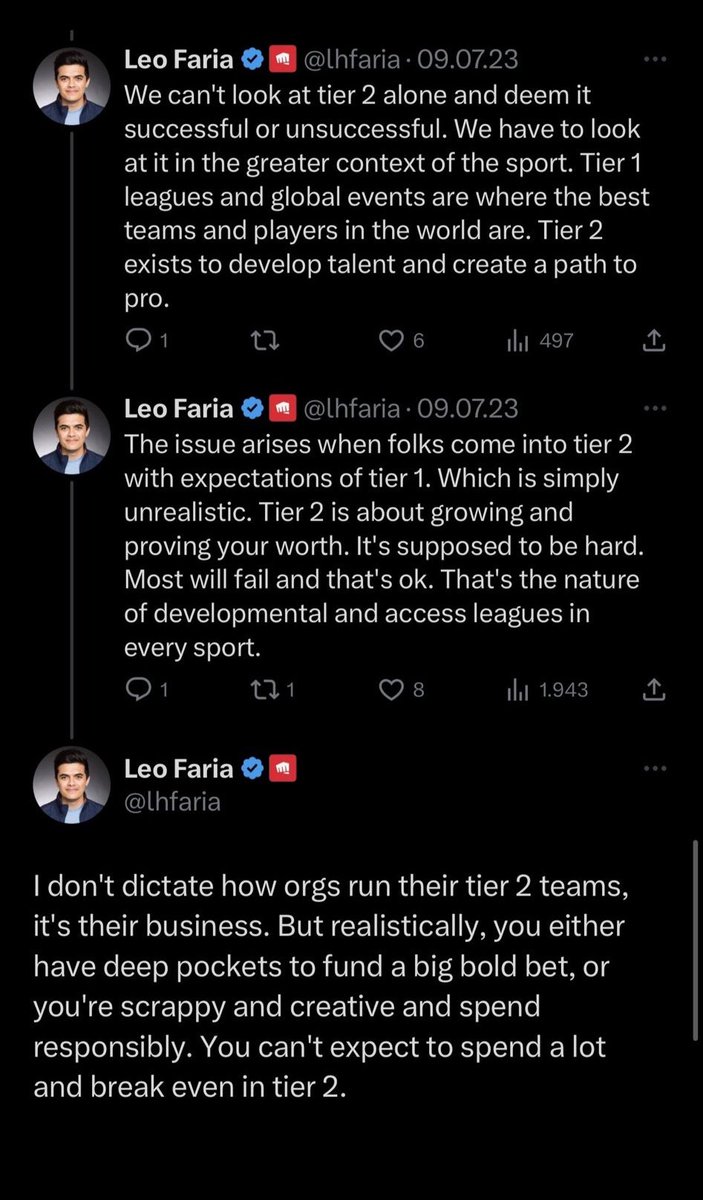
Task: Open the @lhfaria handle under main tweet author
Action: click(x=172, y=801)
